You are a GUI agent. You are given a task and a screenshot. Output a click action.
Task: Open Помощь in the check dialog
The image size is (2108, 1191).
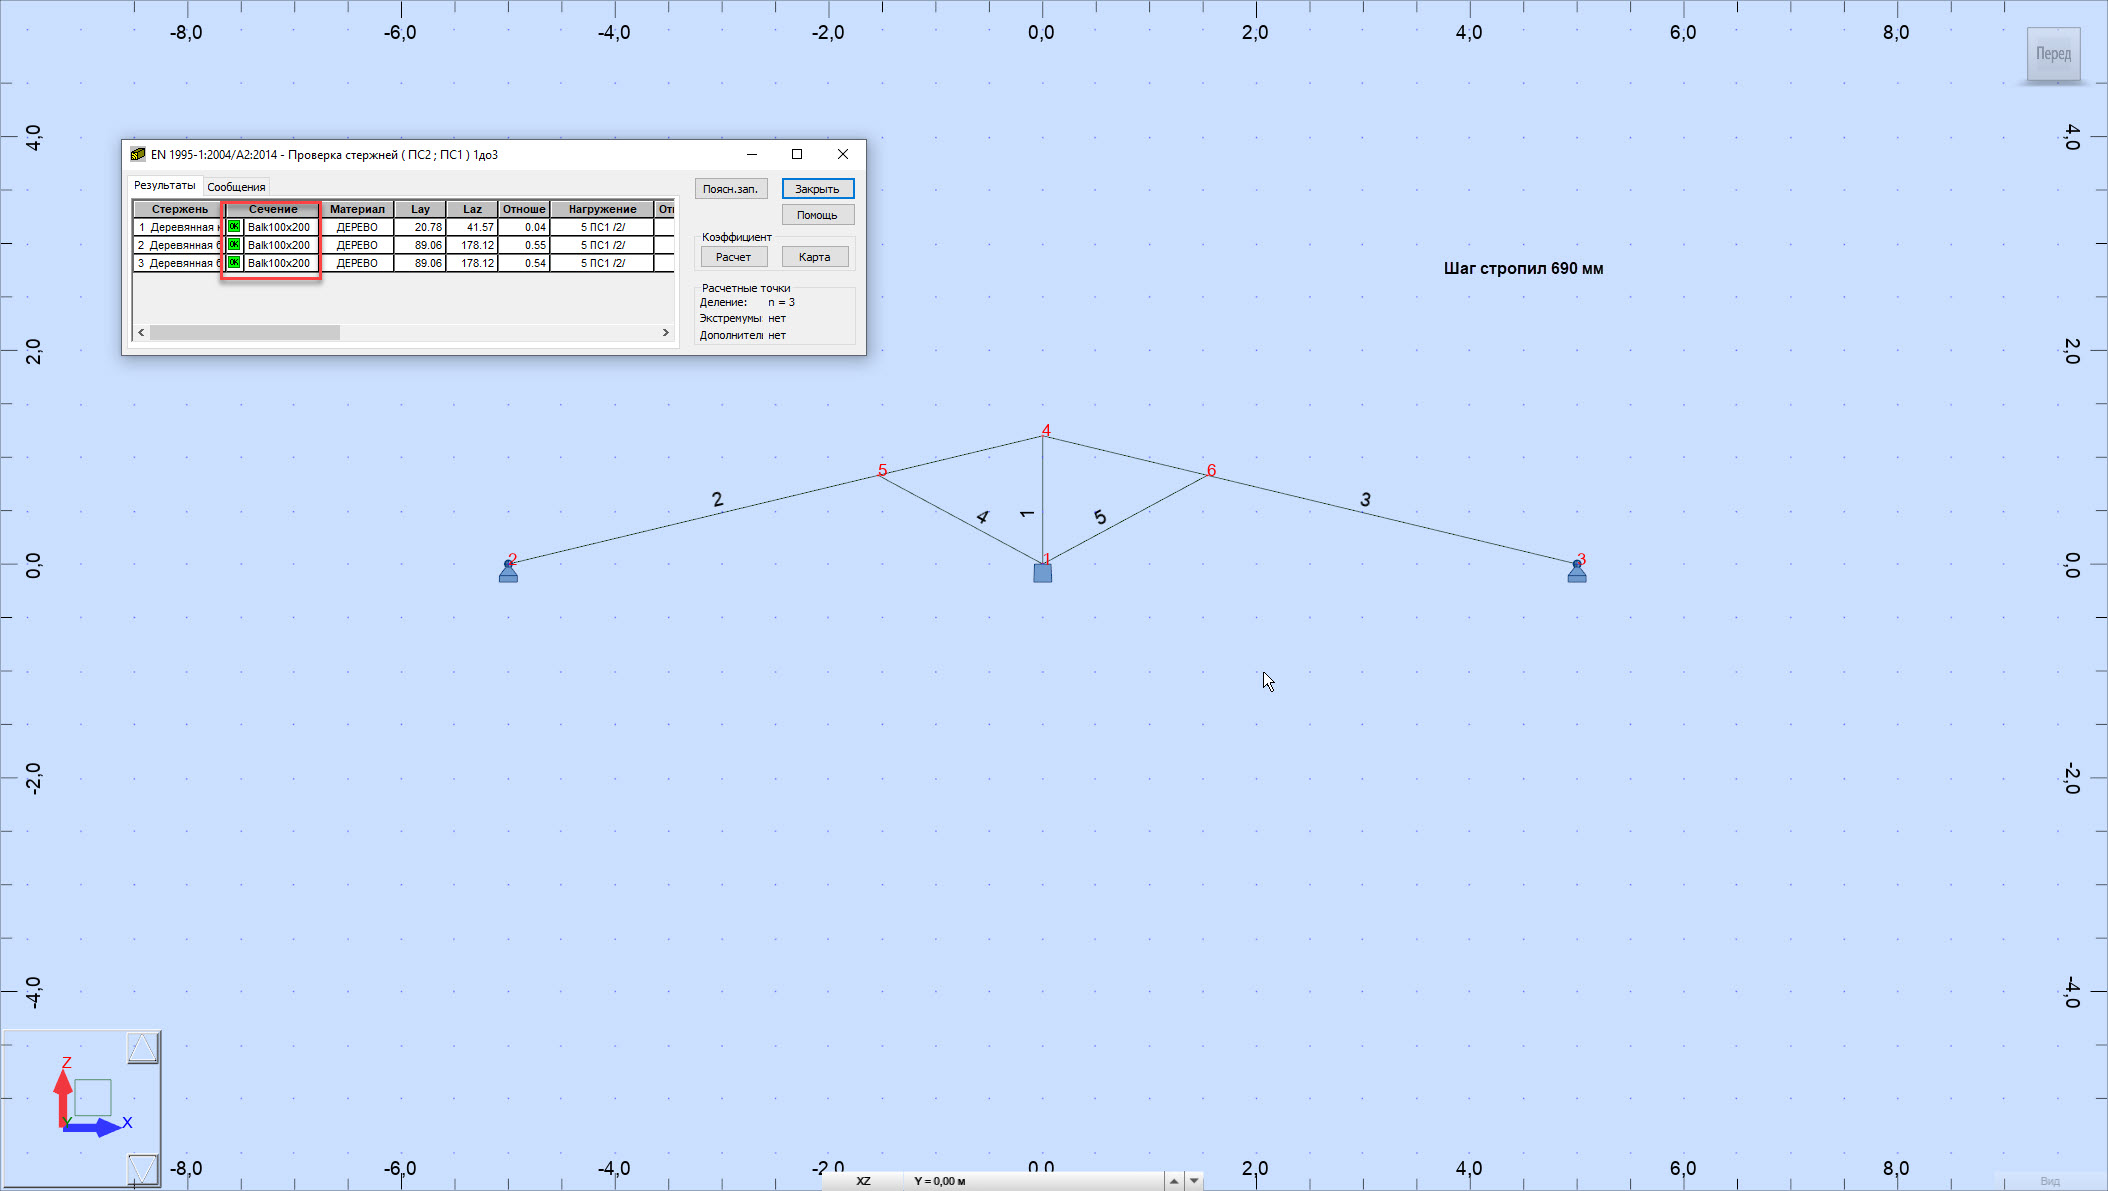pos(818,215)
